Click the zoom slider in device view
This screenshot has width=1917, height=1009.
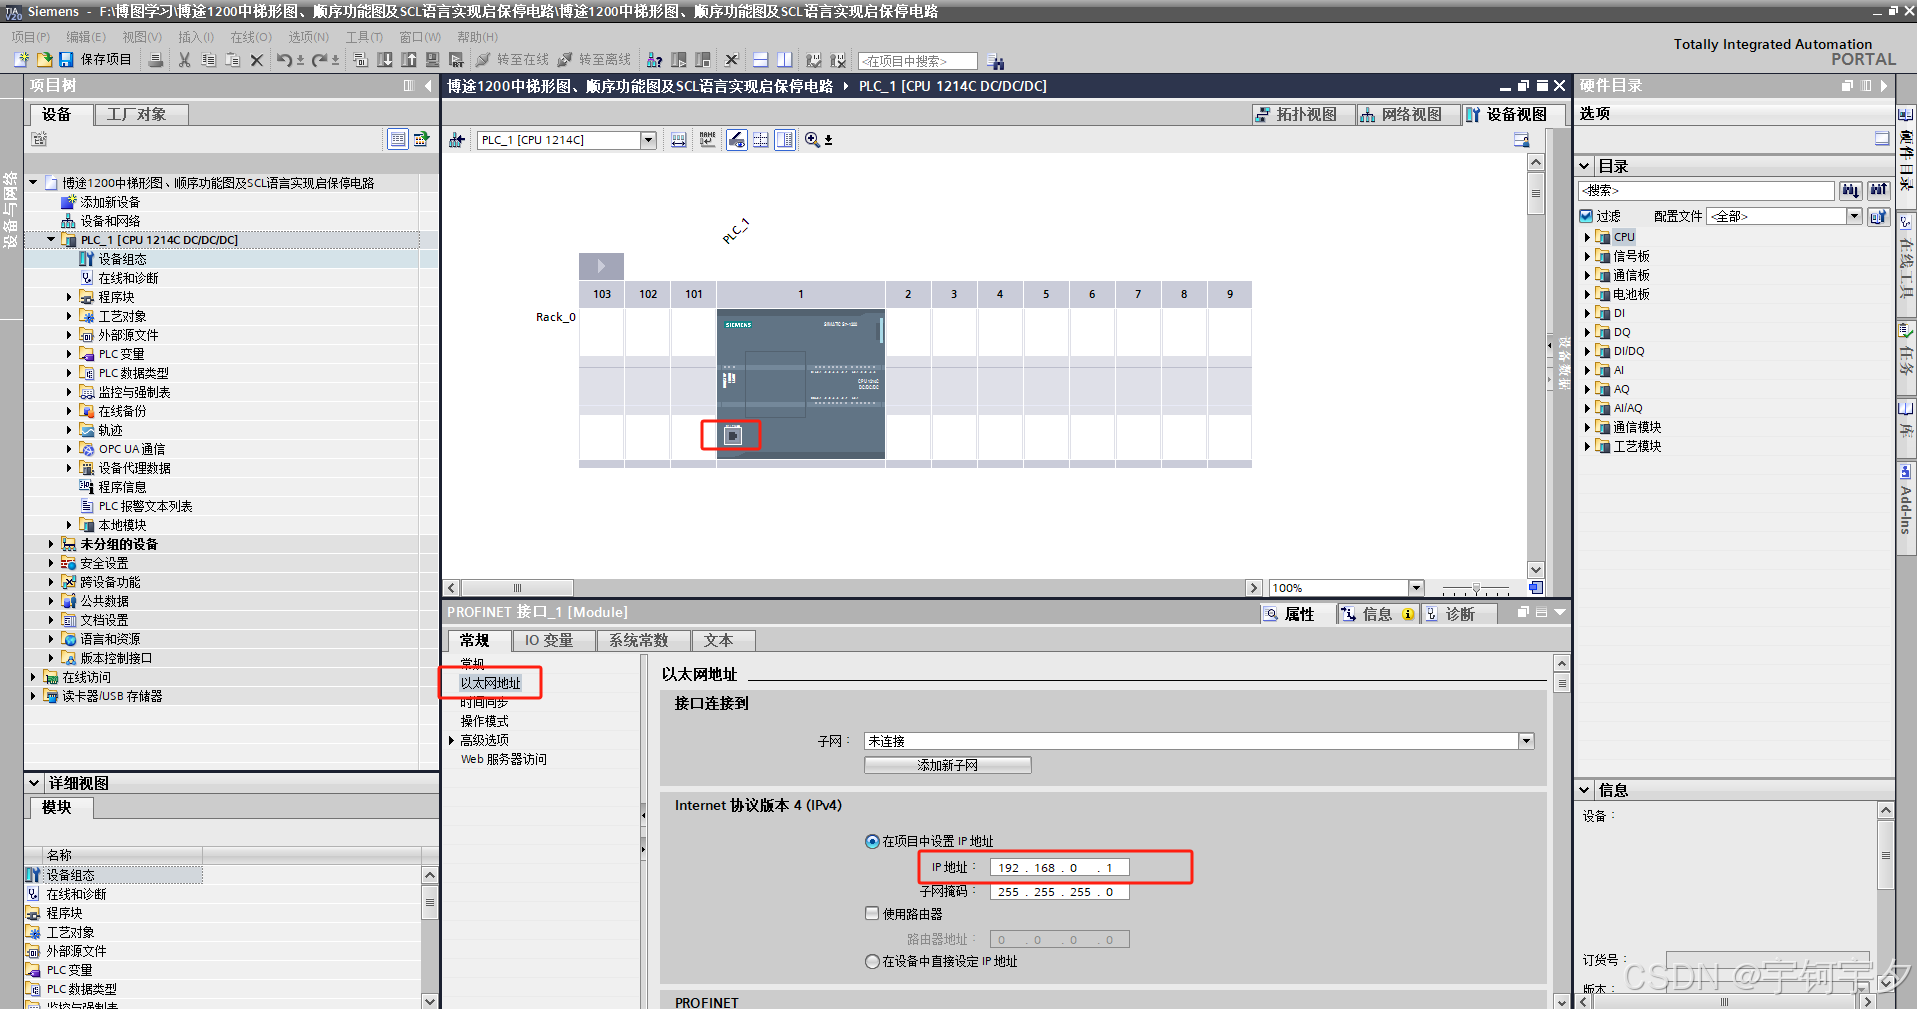click(x=1476, y=588)
